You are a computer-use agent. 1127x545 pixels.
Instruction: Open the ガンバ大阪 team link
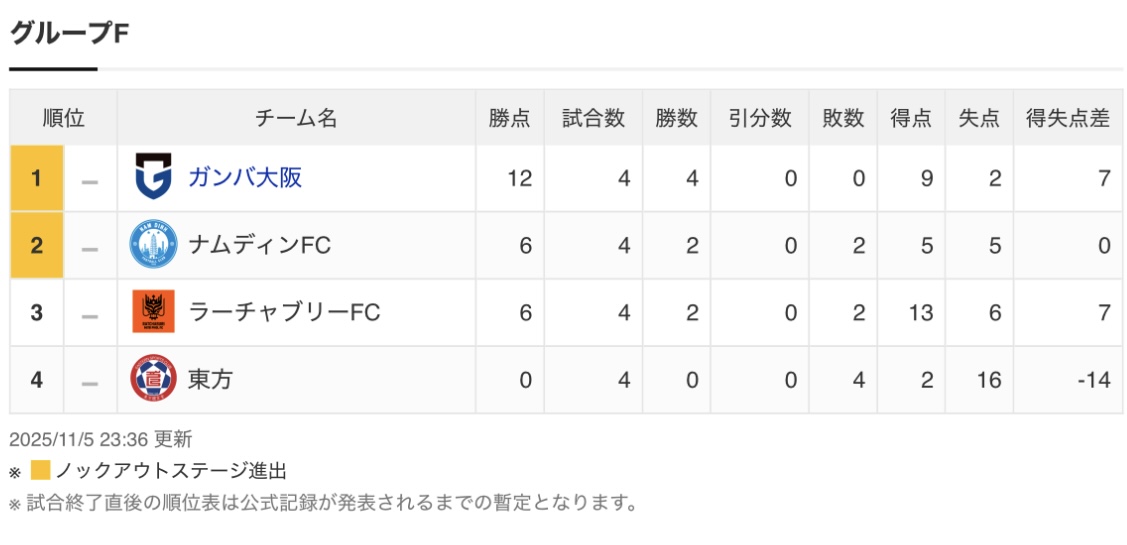coord(245,178)
